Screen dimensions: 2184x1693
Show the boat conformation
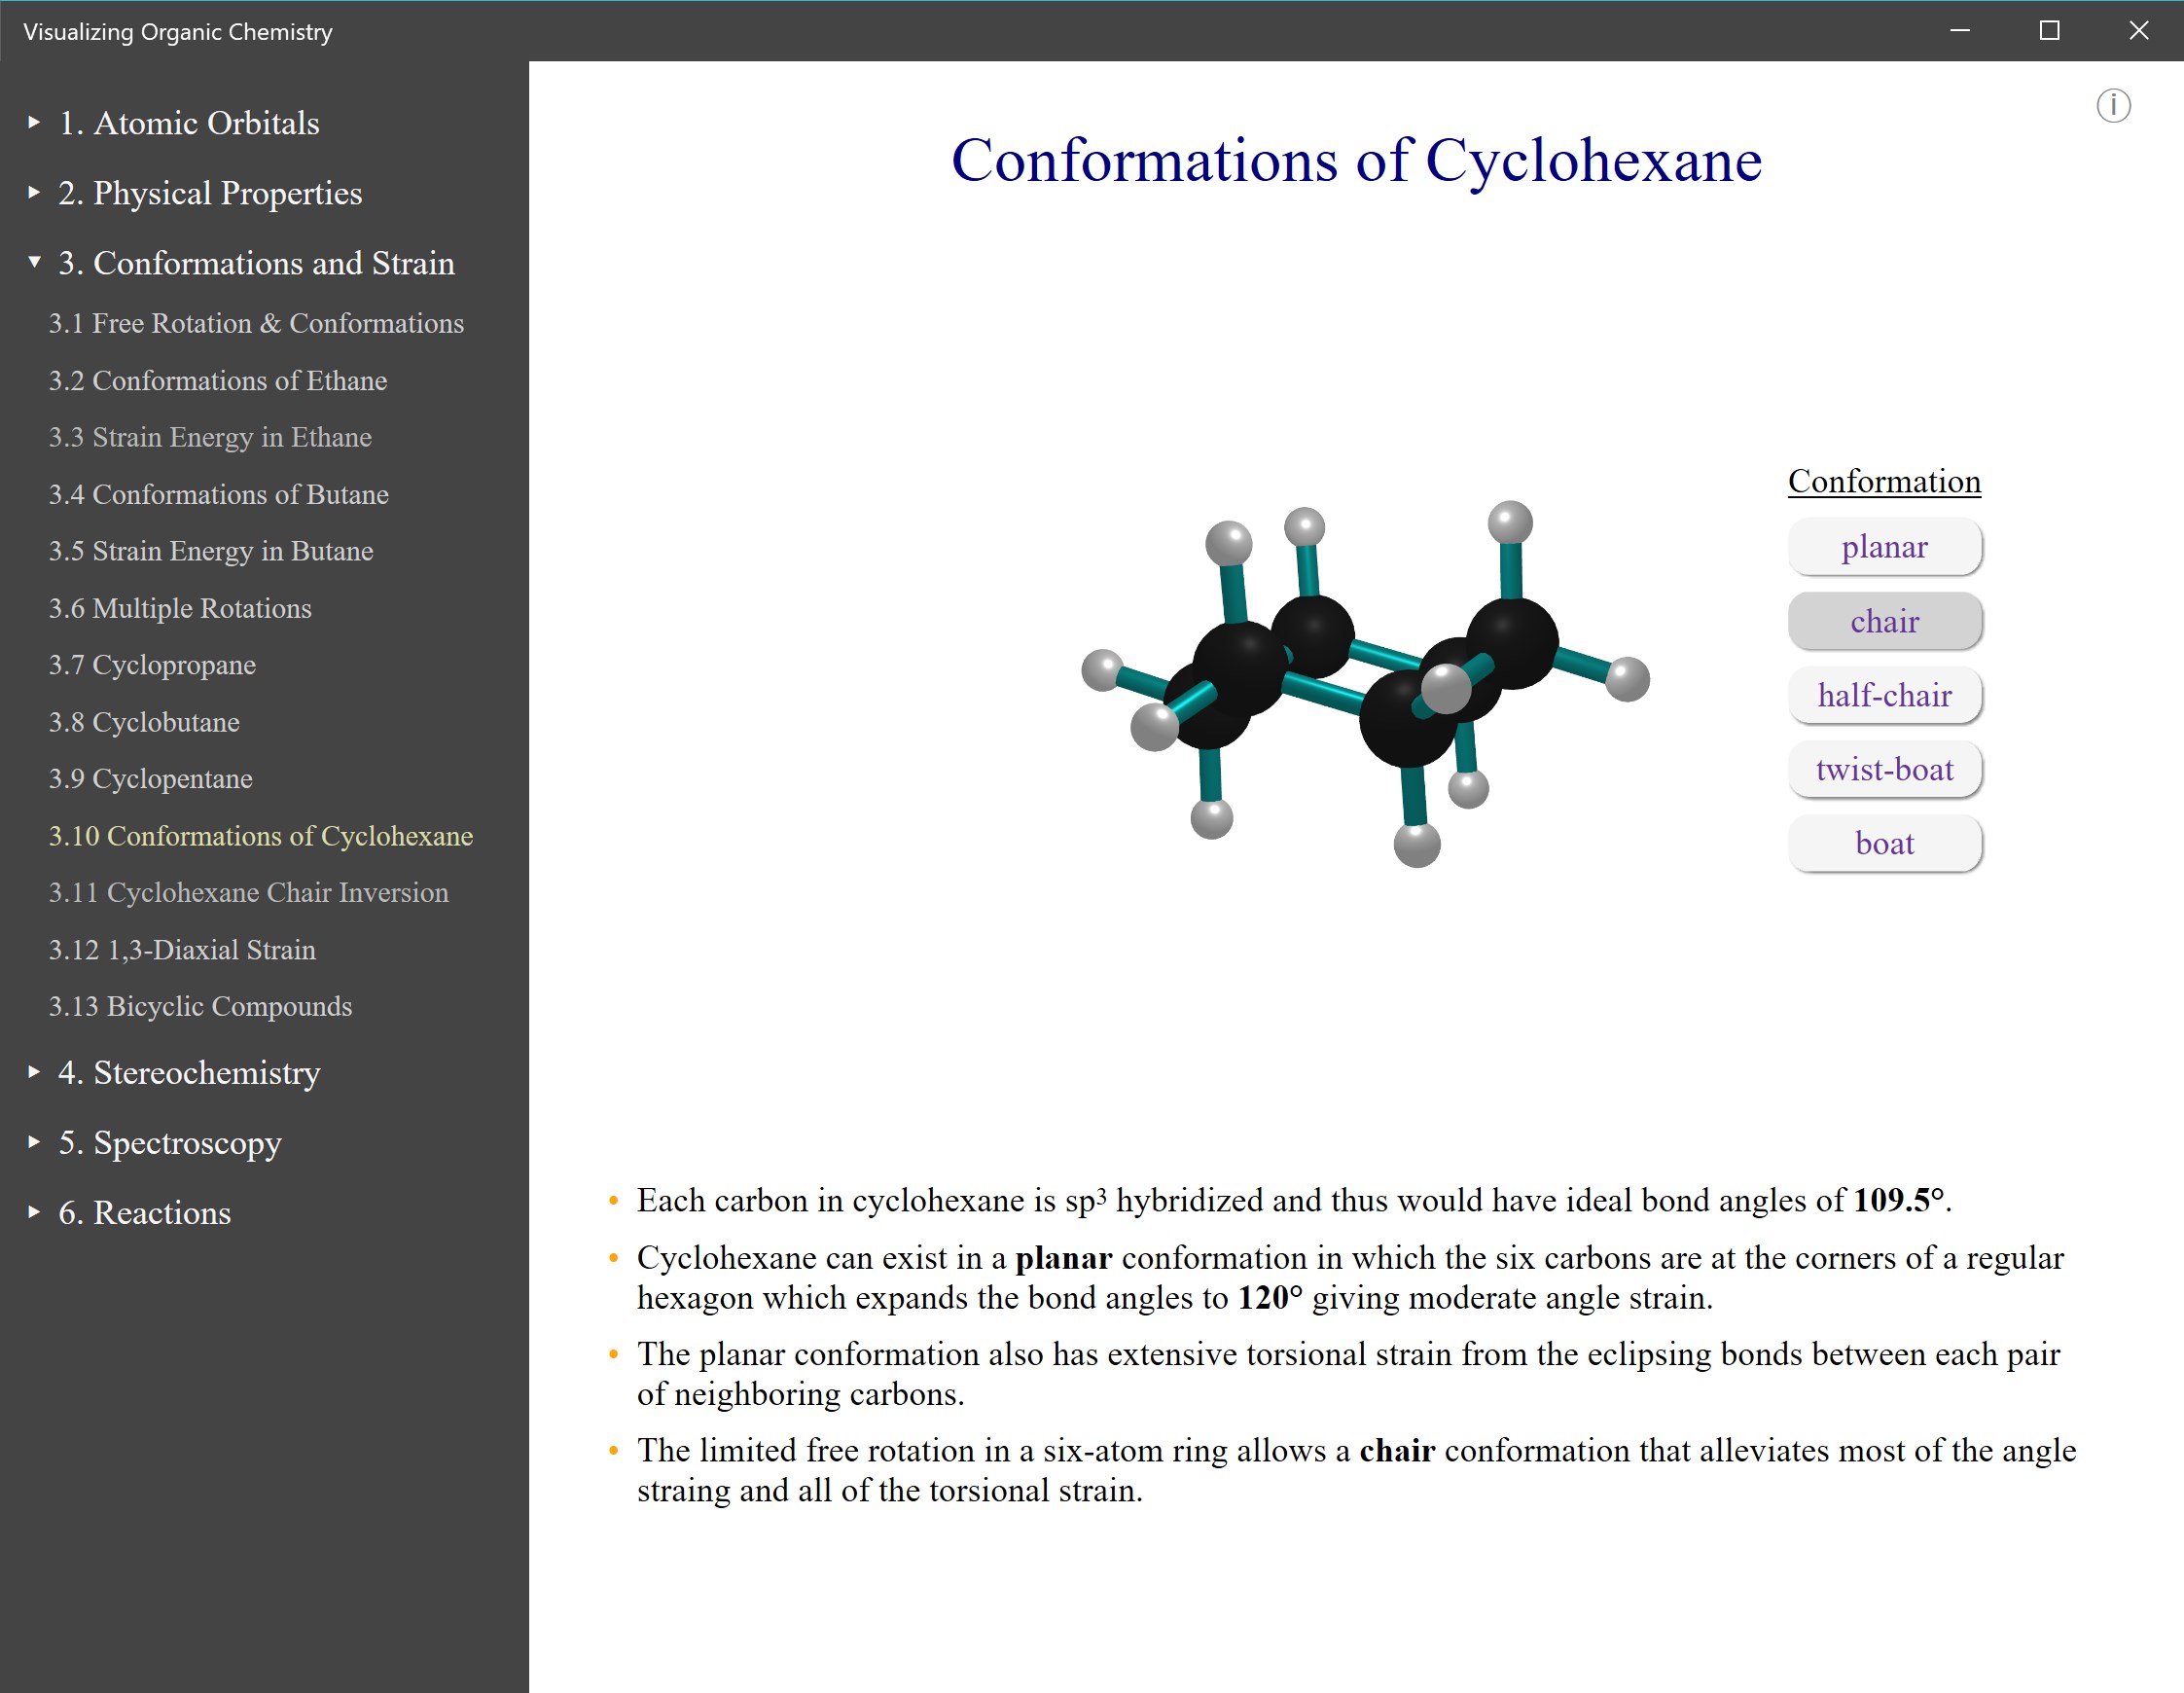(1883, 843)
